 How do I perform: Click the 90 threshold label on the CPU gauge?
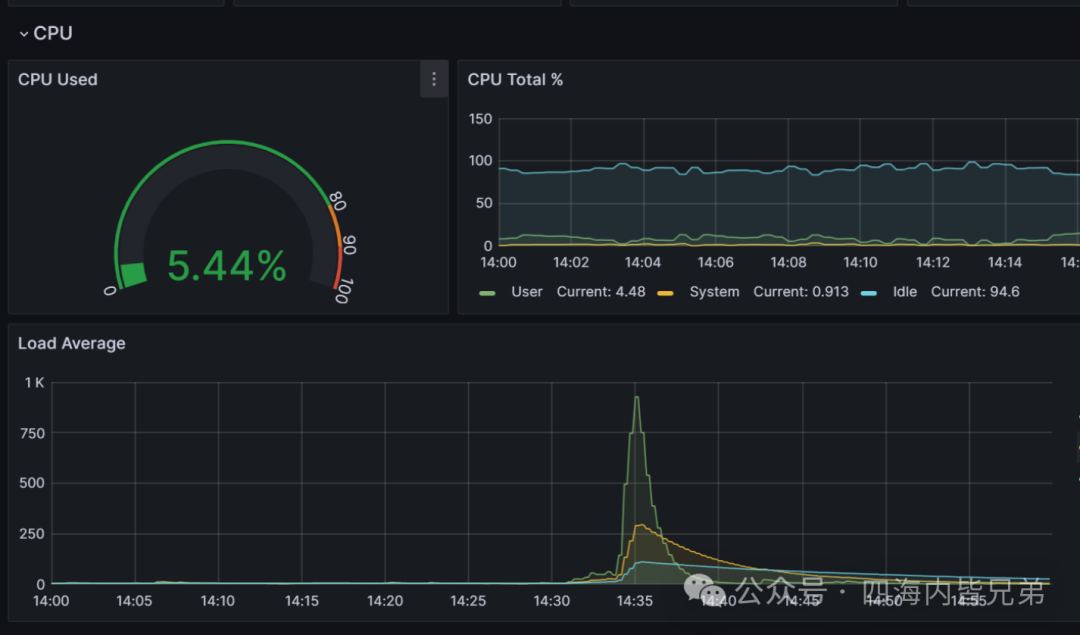pos(349,244)
